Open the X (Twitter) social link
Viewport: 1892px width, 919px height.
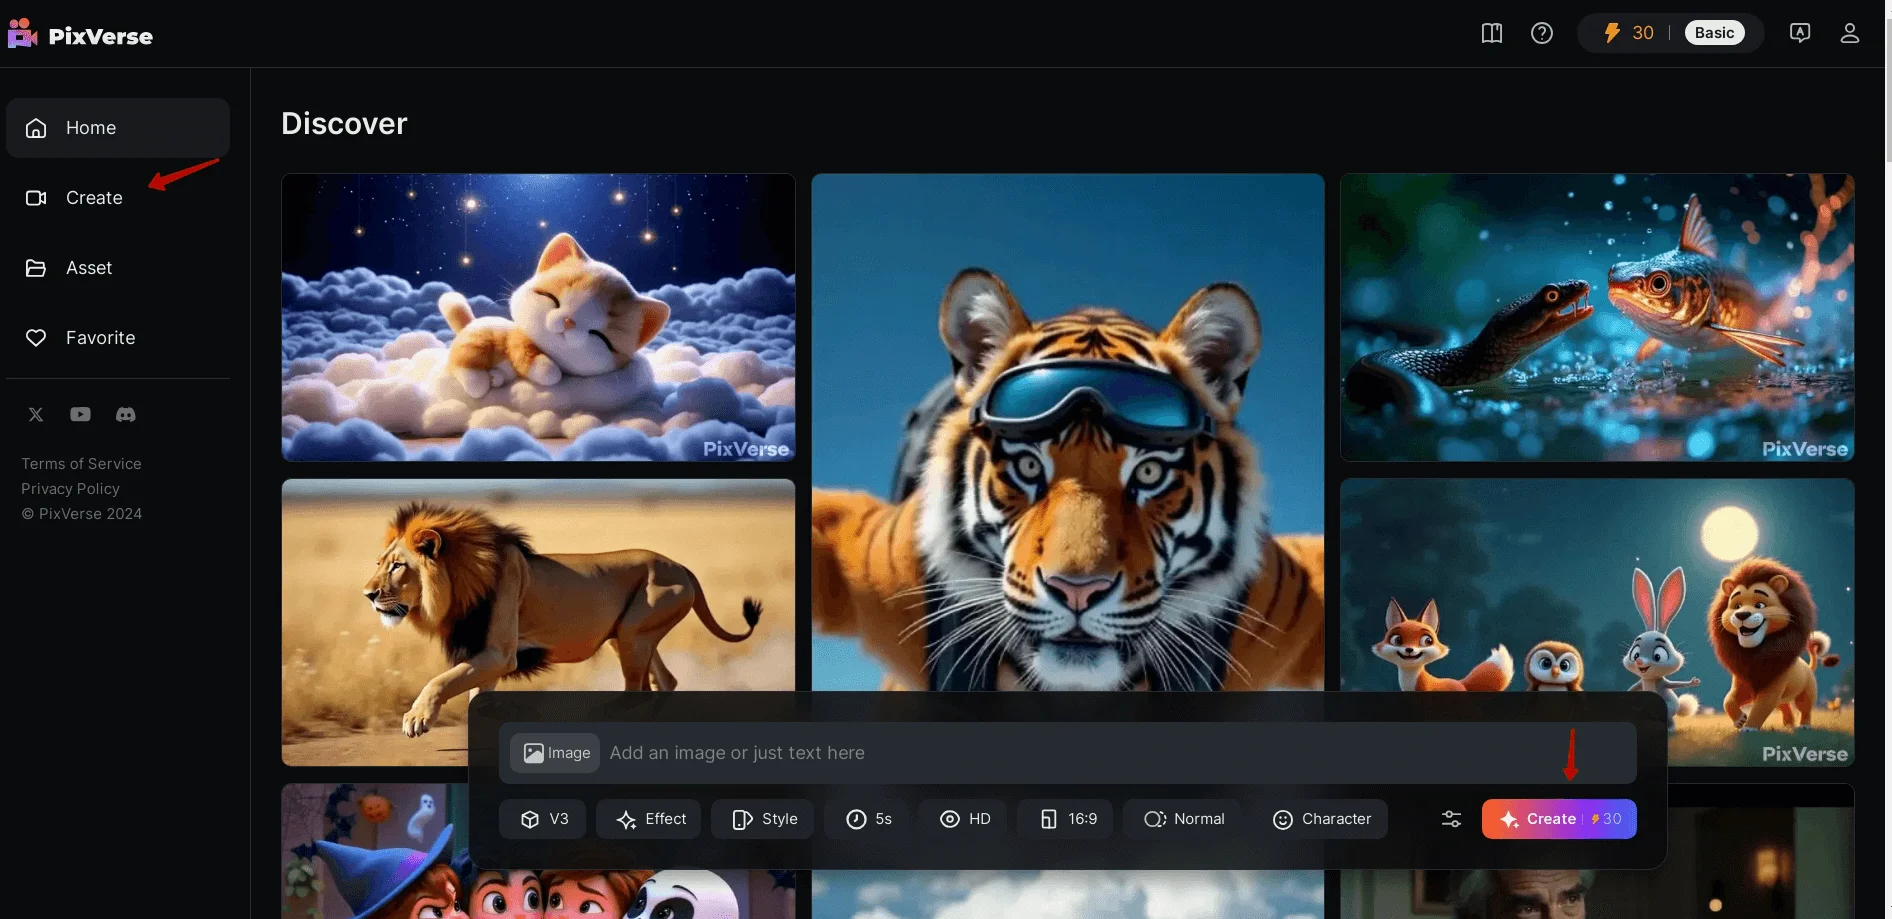pyautogui.click(x=36, y=414)
